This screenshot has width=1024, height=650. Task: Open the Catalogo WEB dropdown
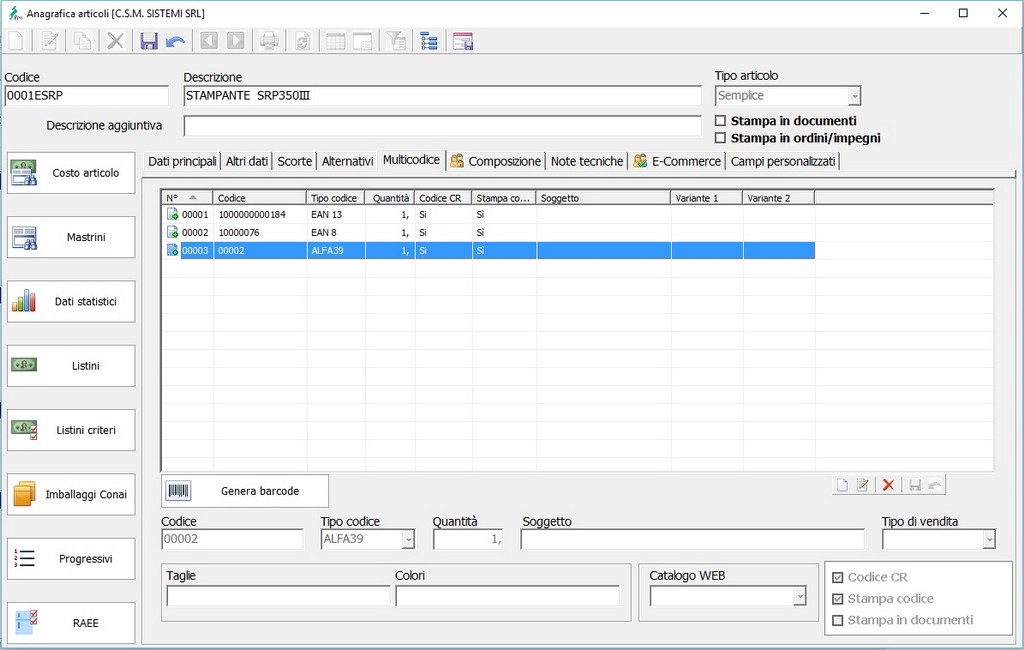[799, 596]
